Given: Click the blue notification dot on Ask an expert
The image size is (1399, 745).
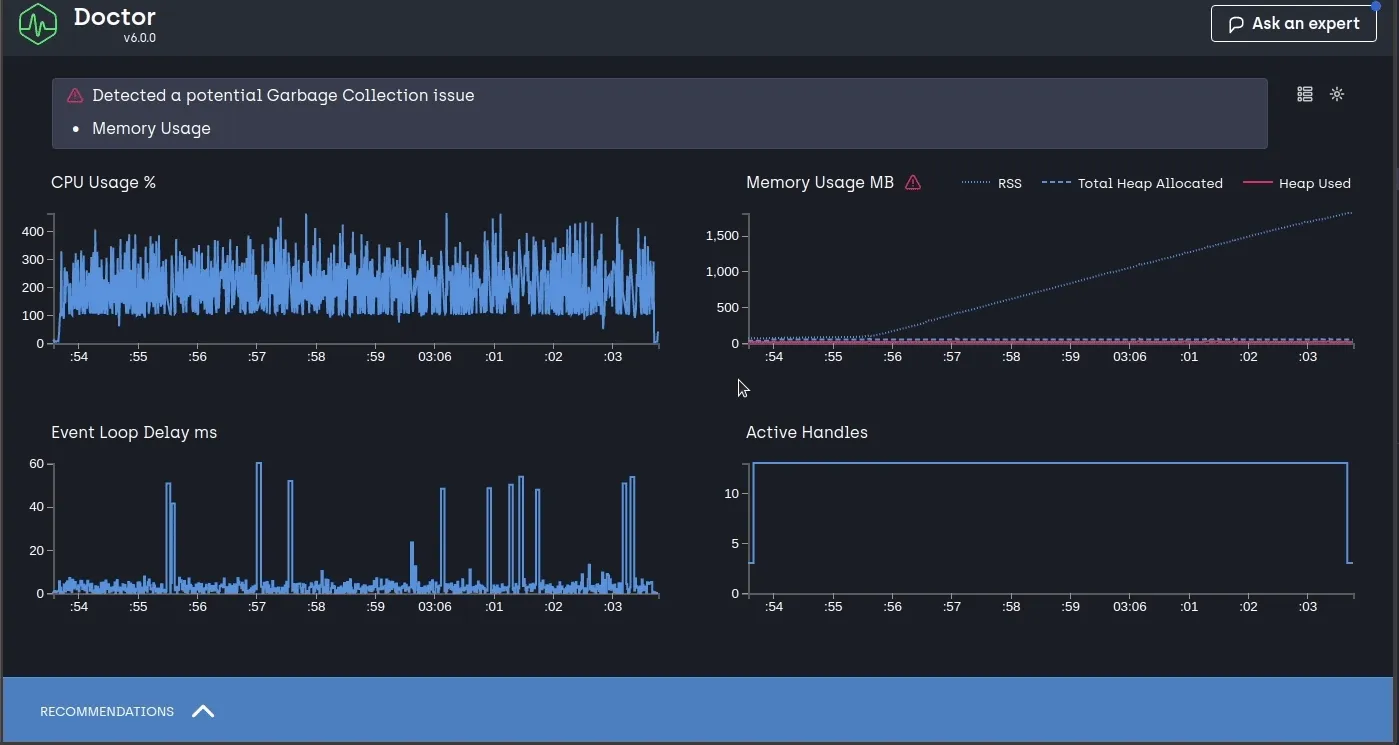Looking at the screenshot, I should [x=1375, y=6].
